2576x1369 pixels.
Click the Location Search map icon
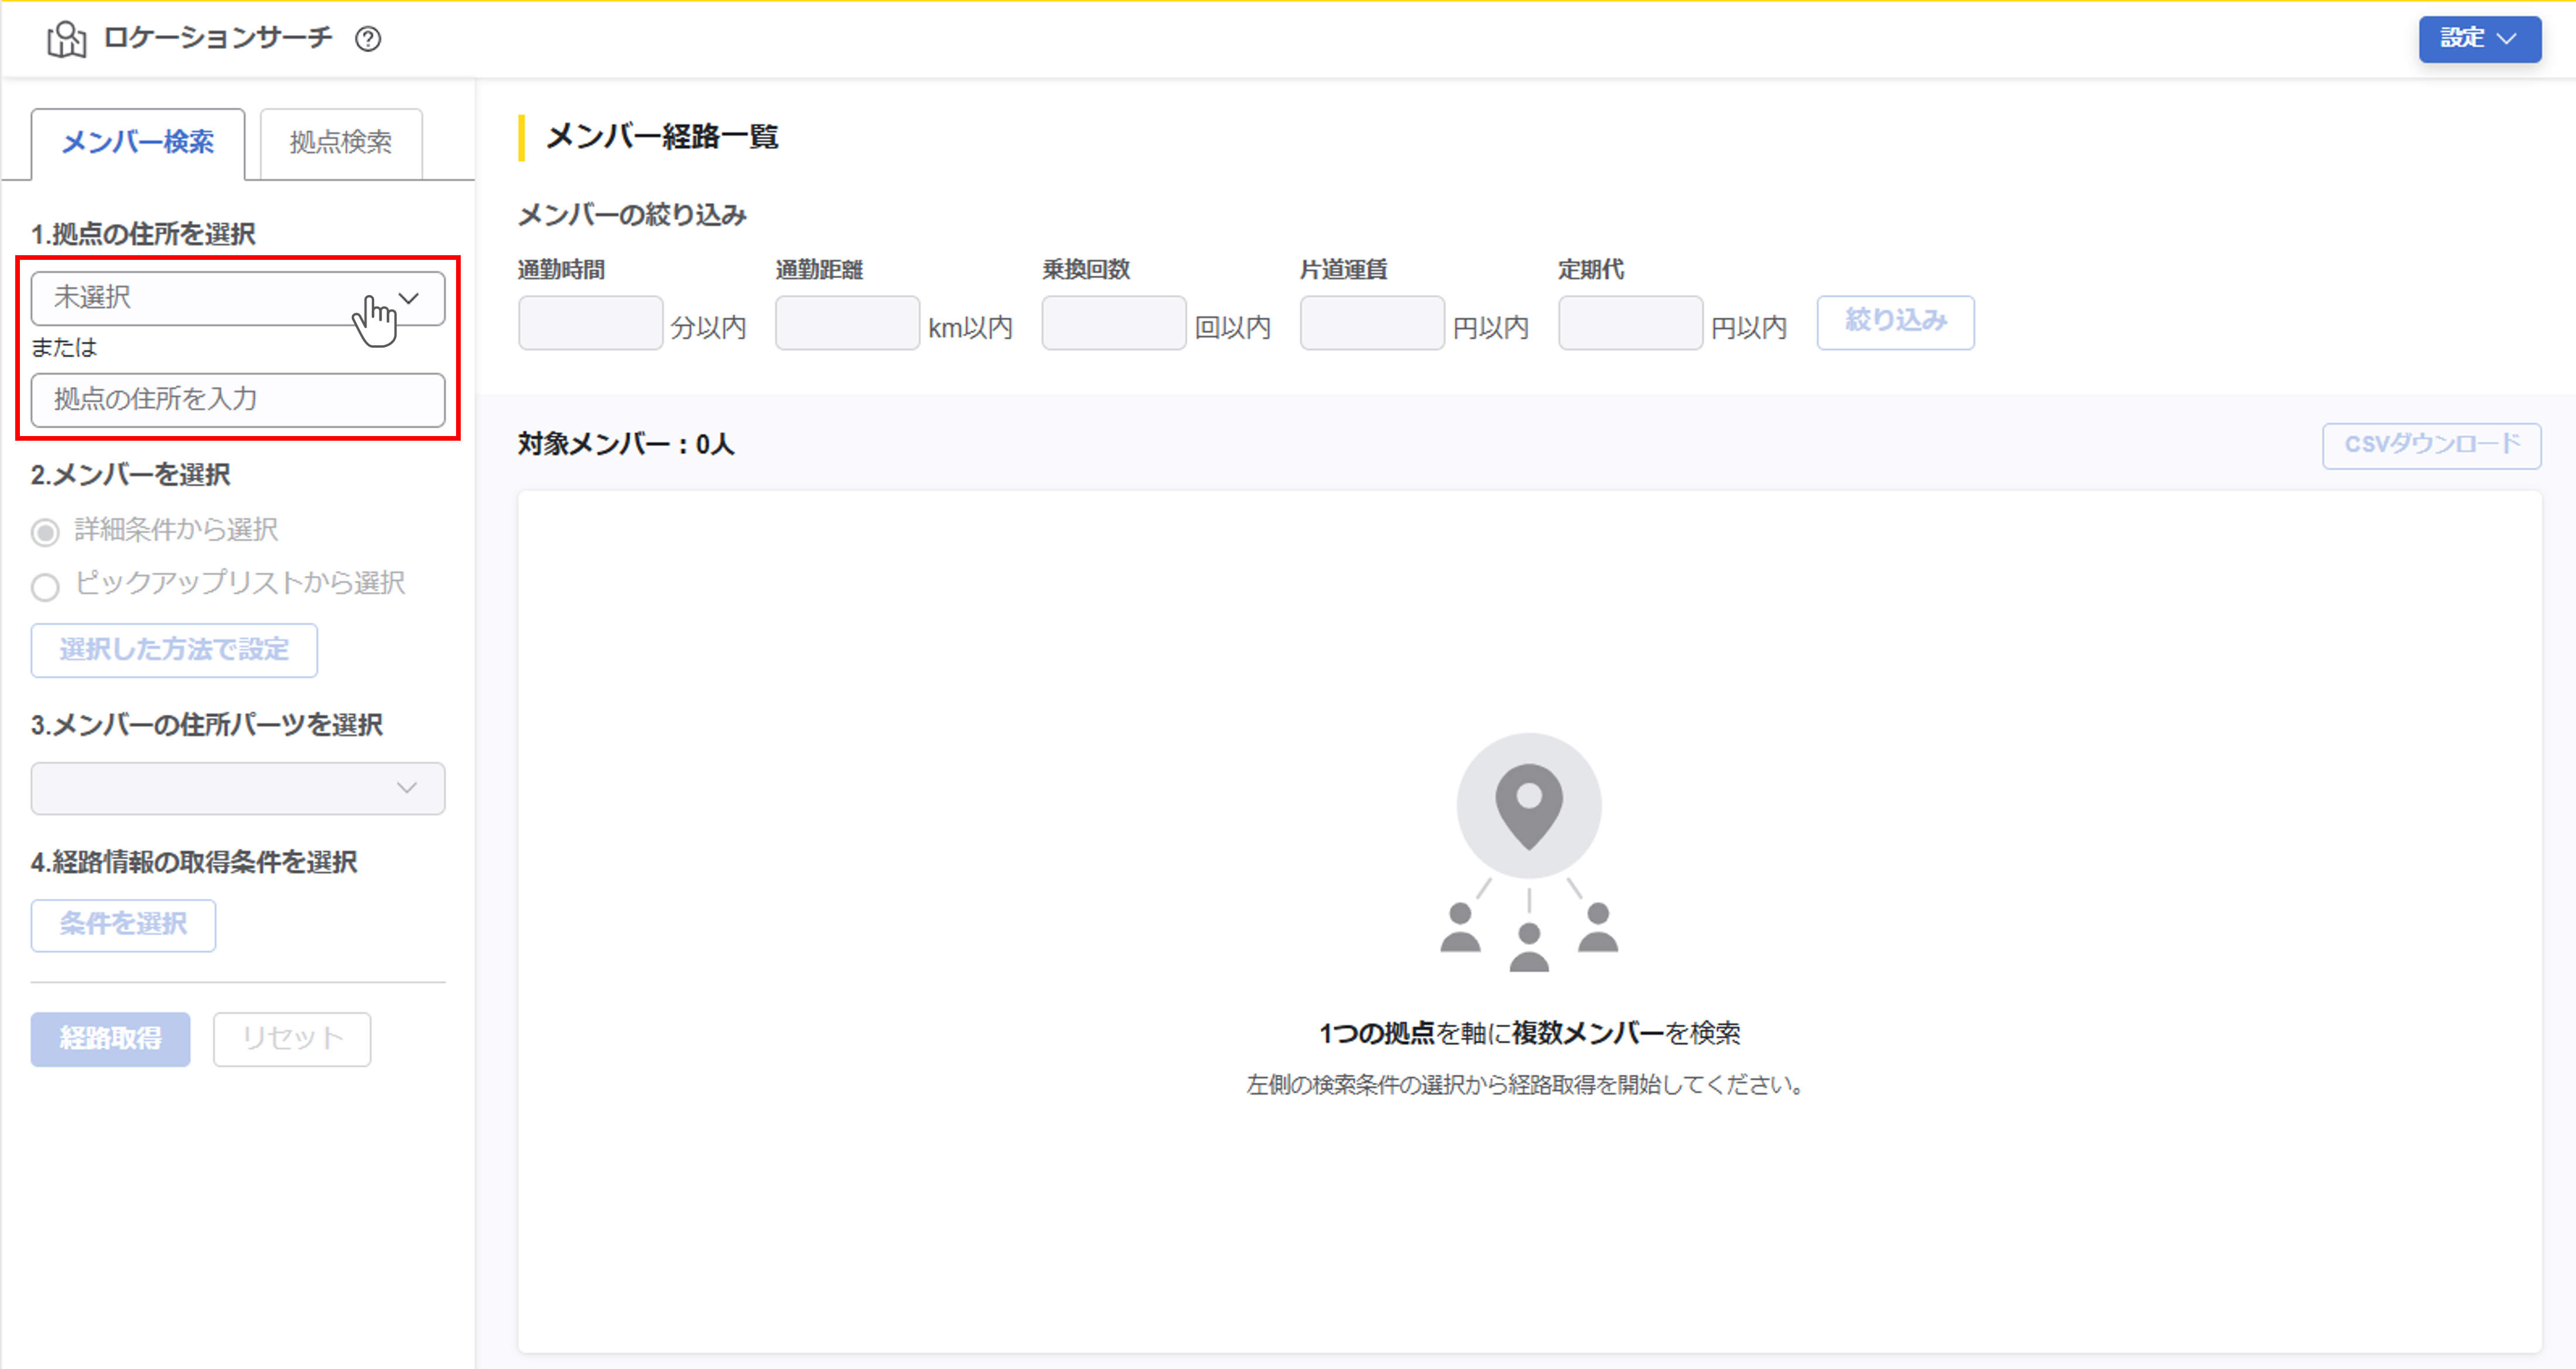67,39
